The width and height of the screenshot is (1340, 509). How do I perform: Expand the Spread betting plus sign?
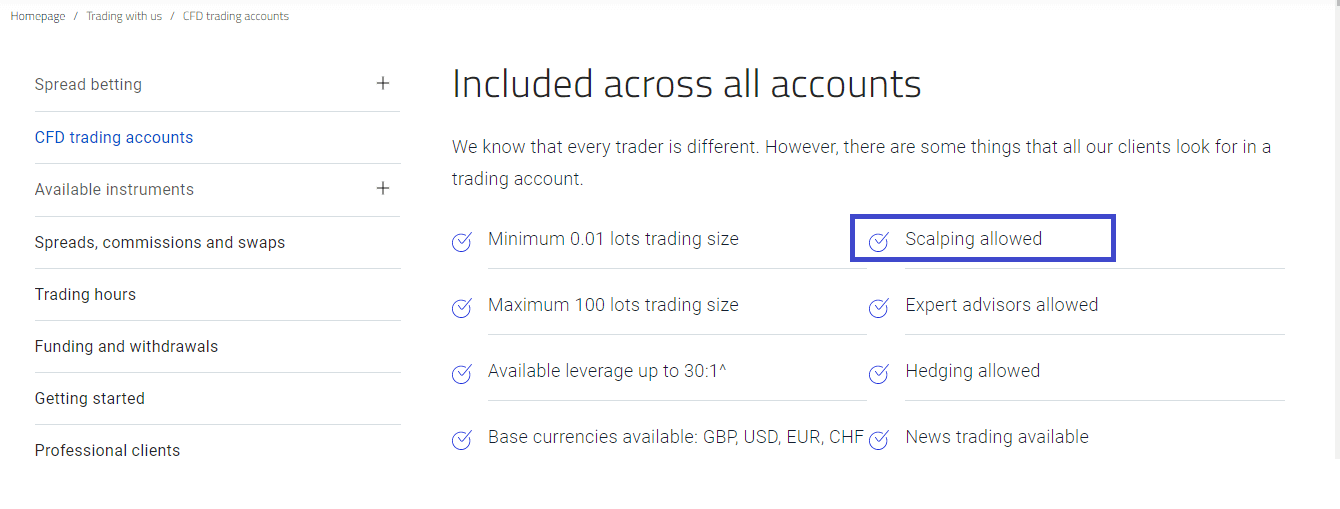click(x=383, y=83)
